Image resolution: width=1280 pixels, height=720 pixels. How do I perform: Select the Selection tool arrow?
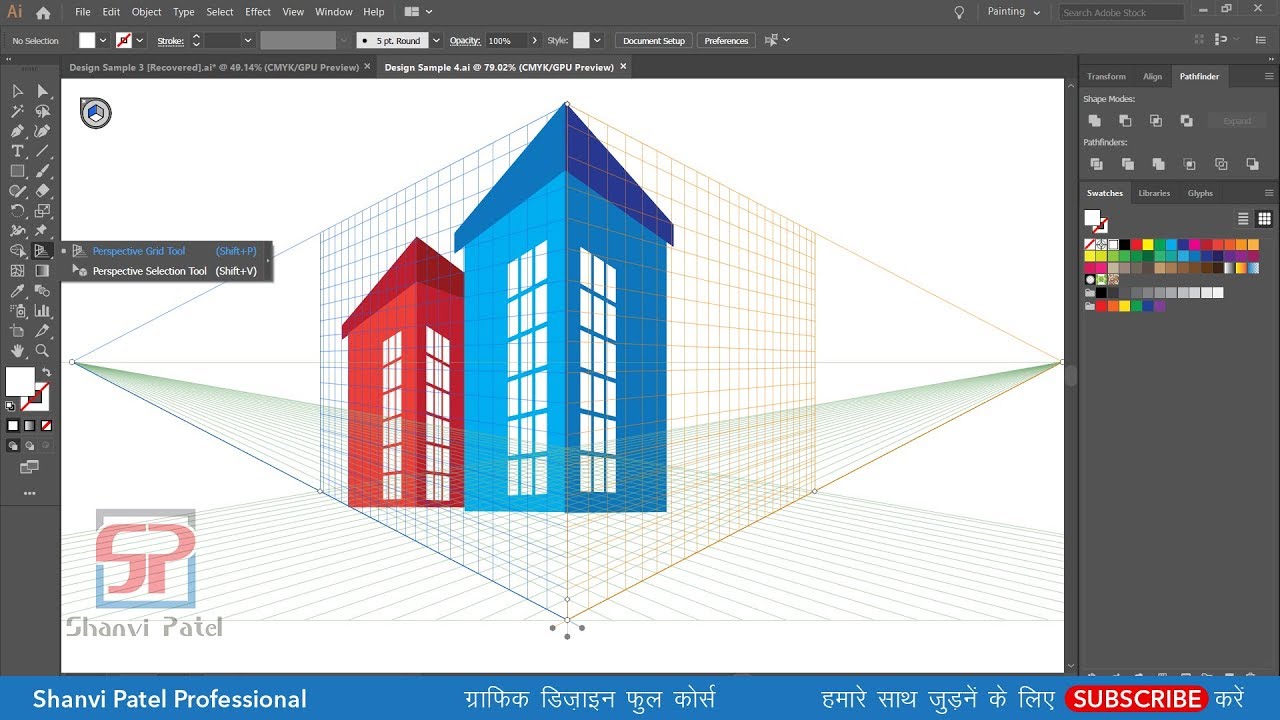click(x=17, y=91)
